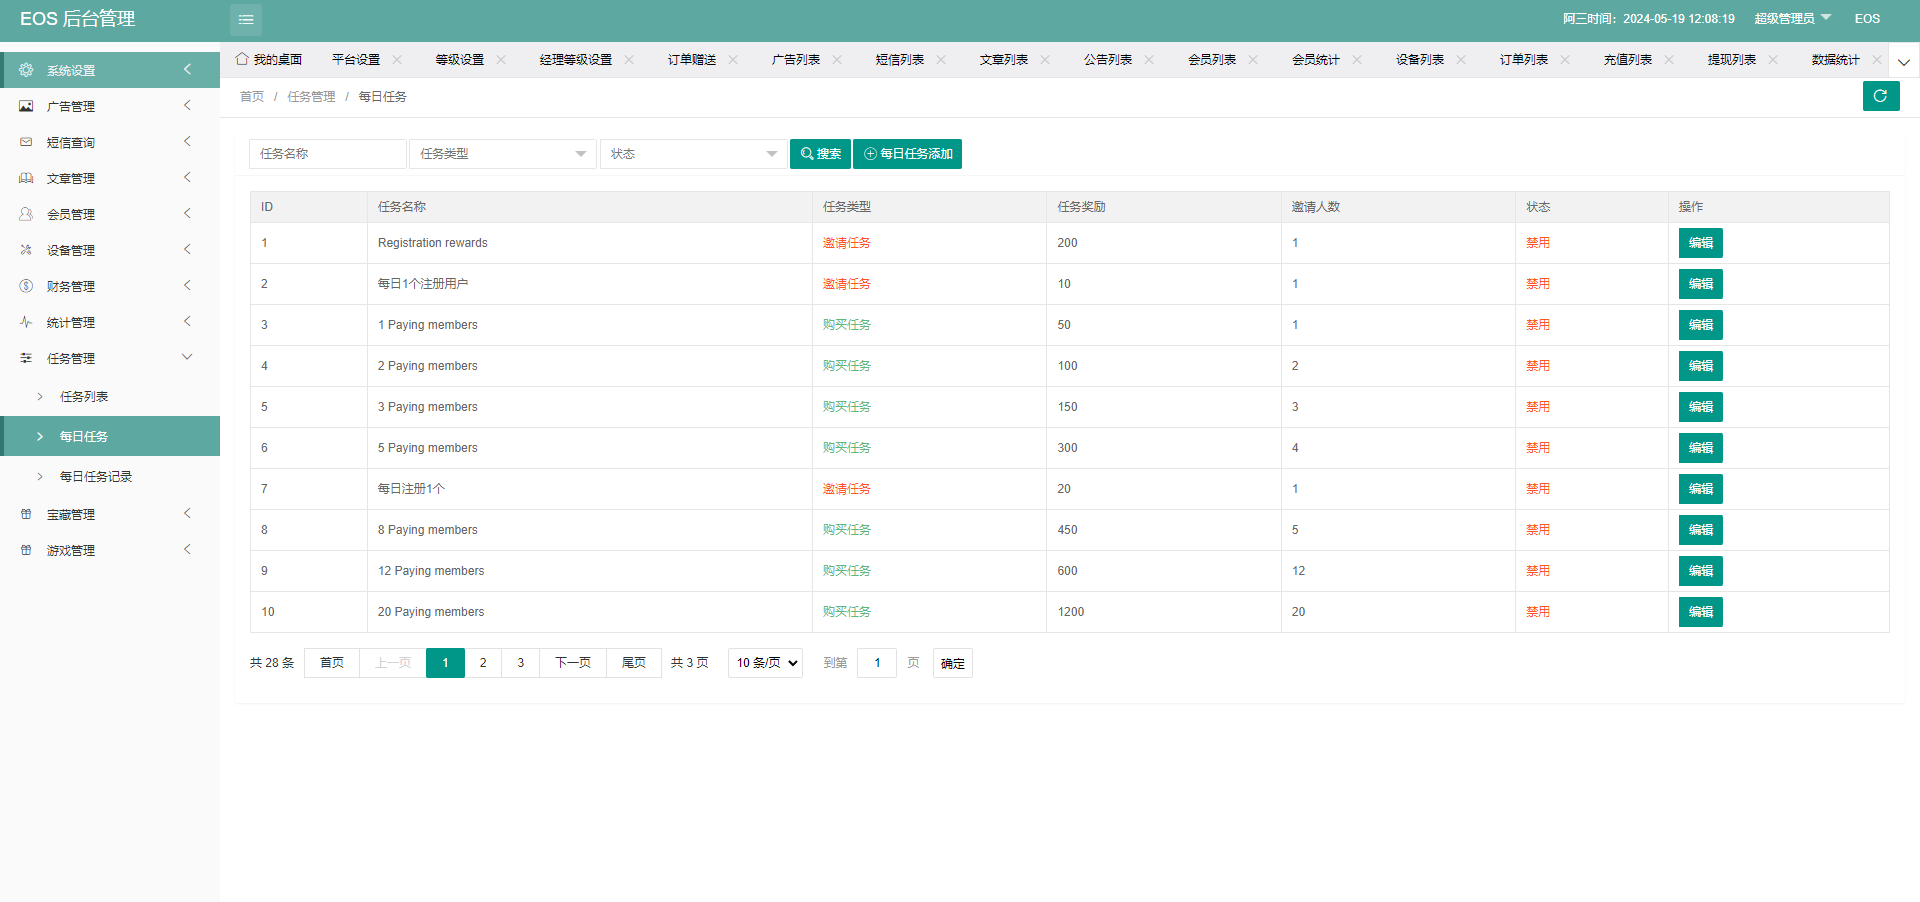Screen dimensions: 1920x902
Task: Click the 会员管理 user icon
Action: pos(26,214)
